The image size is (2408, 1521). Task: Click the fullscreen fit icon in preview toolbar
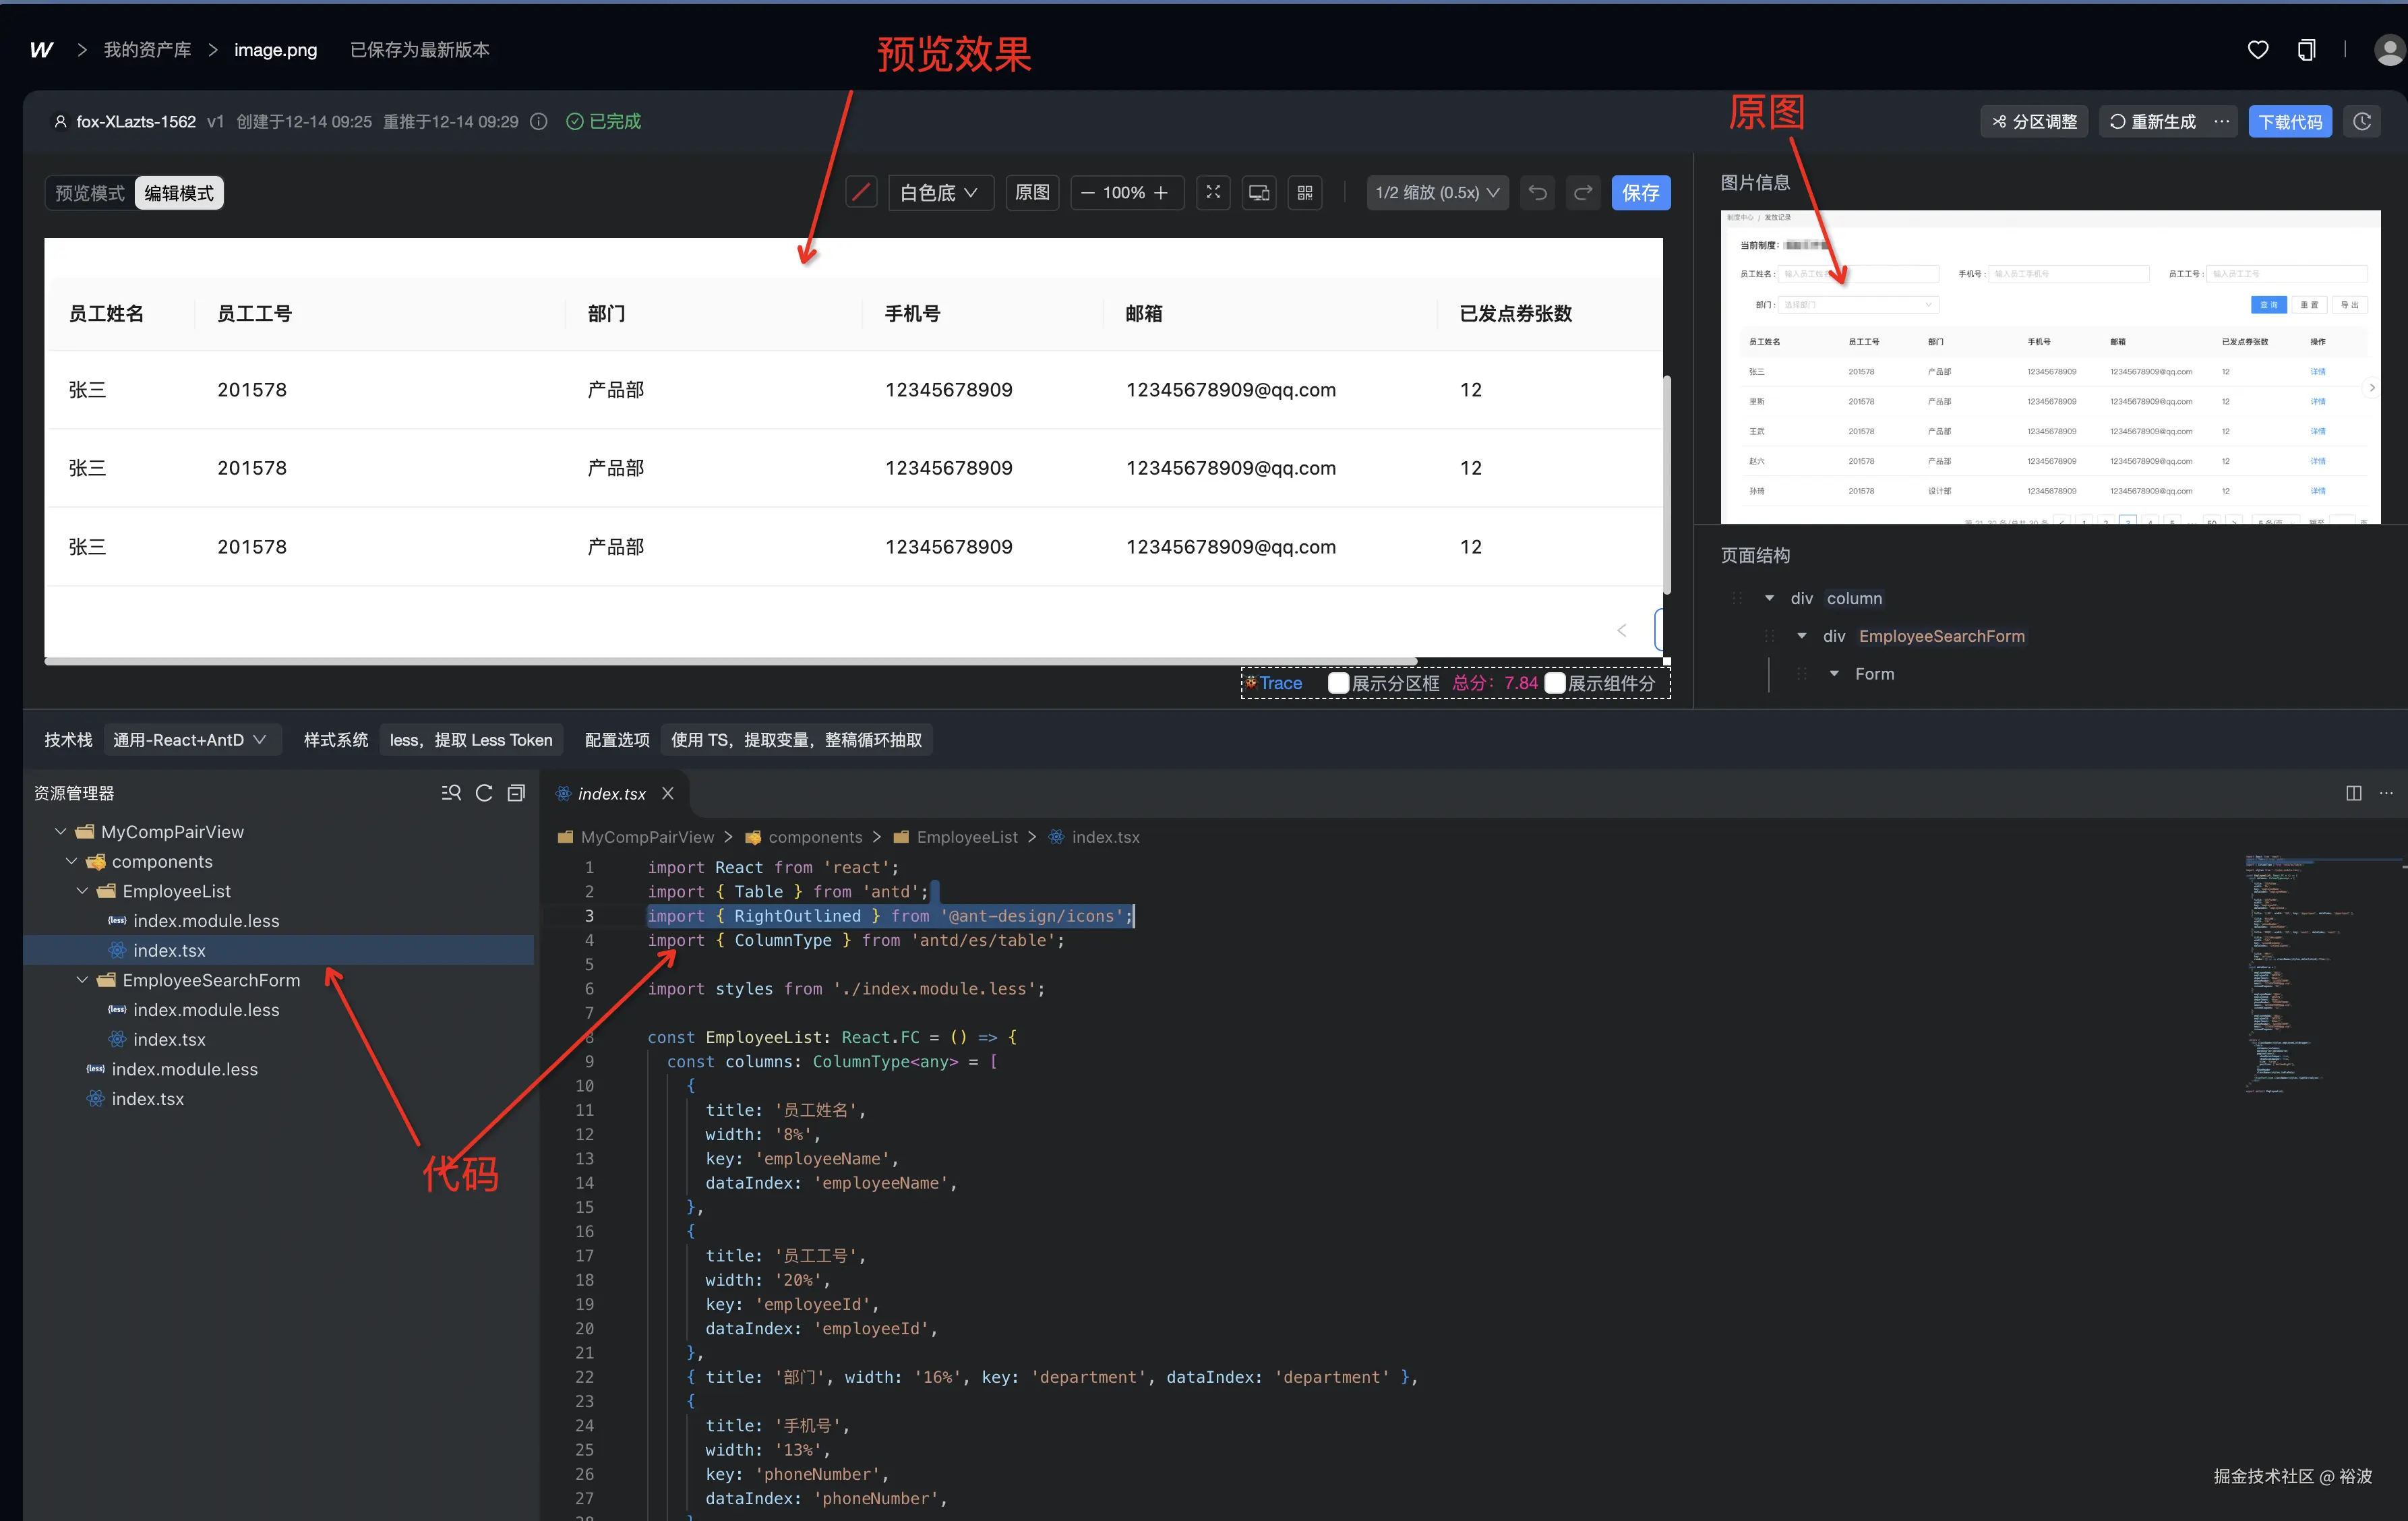(x=1213, y=192)
